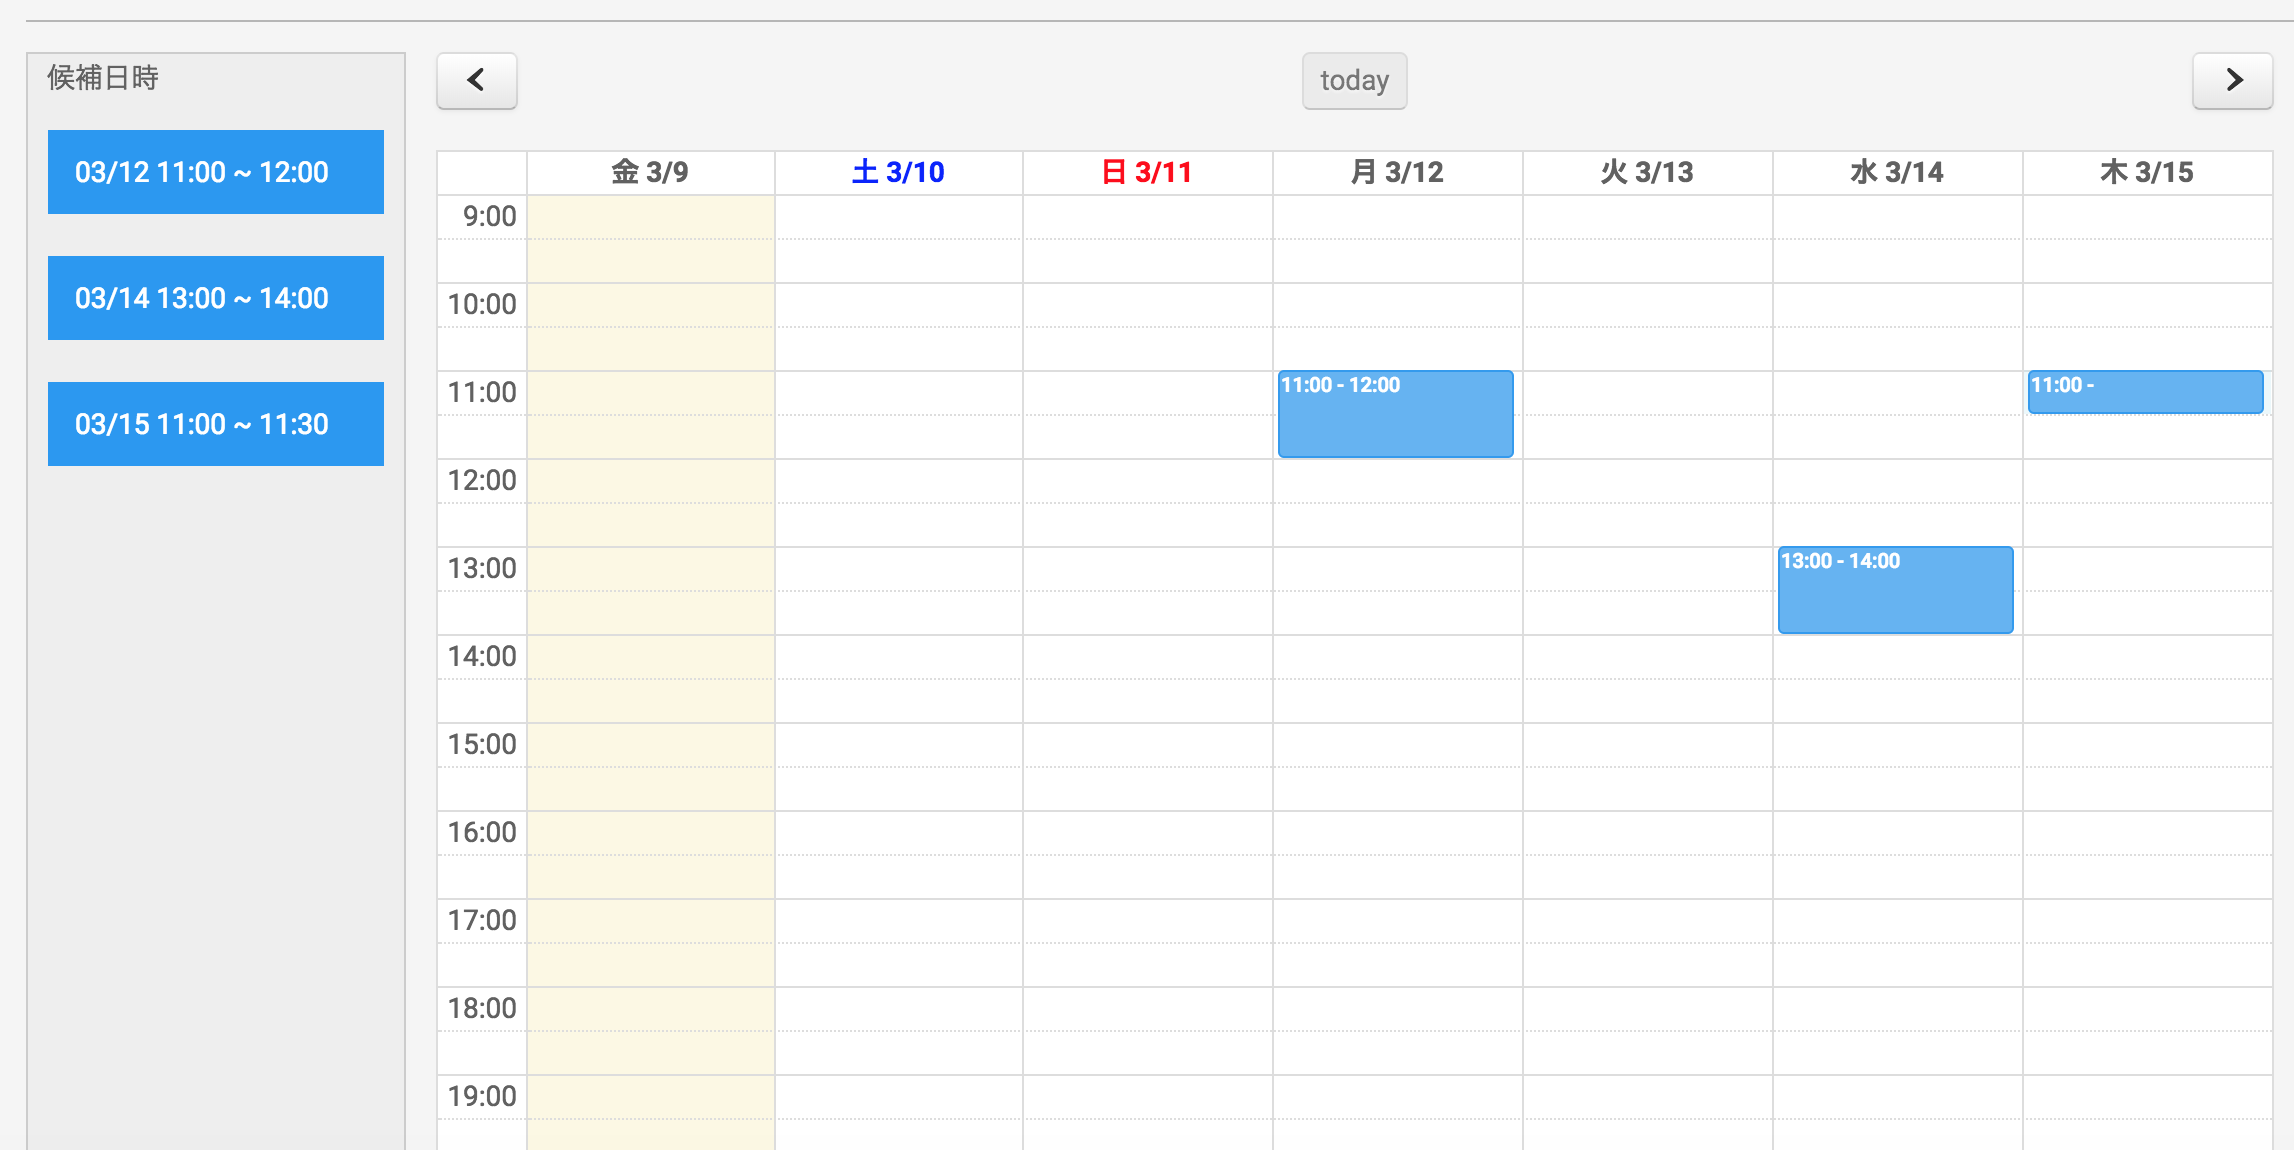Click the 17:00 slot on Sunday 3/11
The height and width of the screenshot is (1150, 2294).
click(1147, 921)
